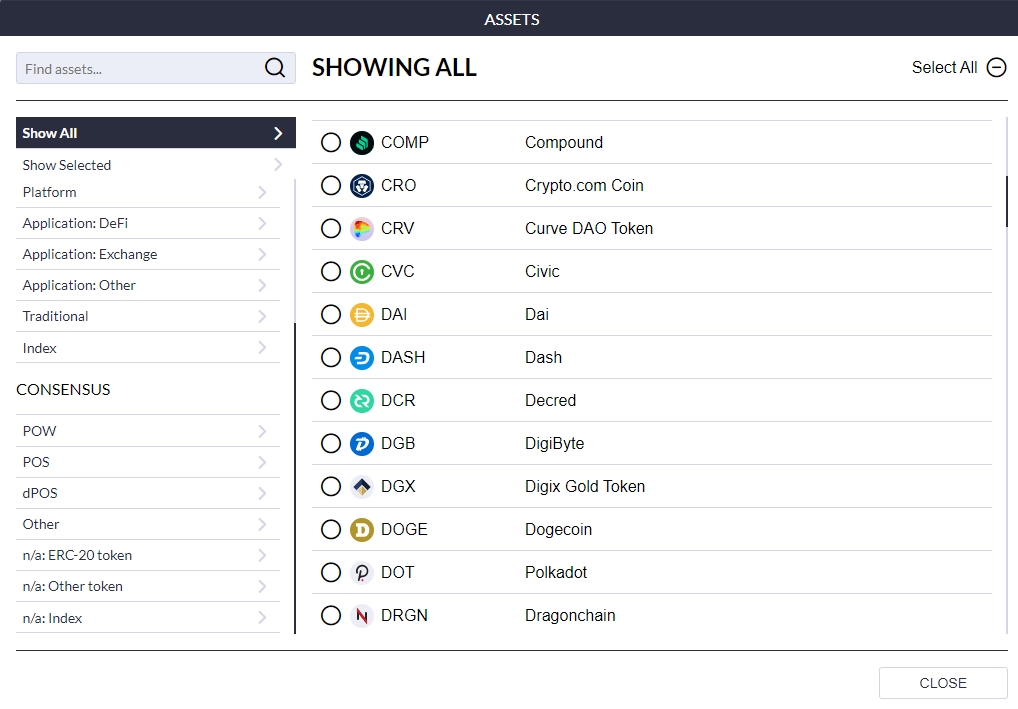Choose the Application: DeFi category
Screen dimensions: 1018x709
[148, 223]
